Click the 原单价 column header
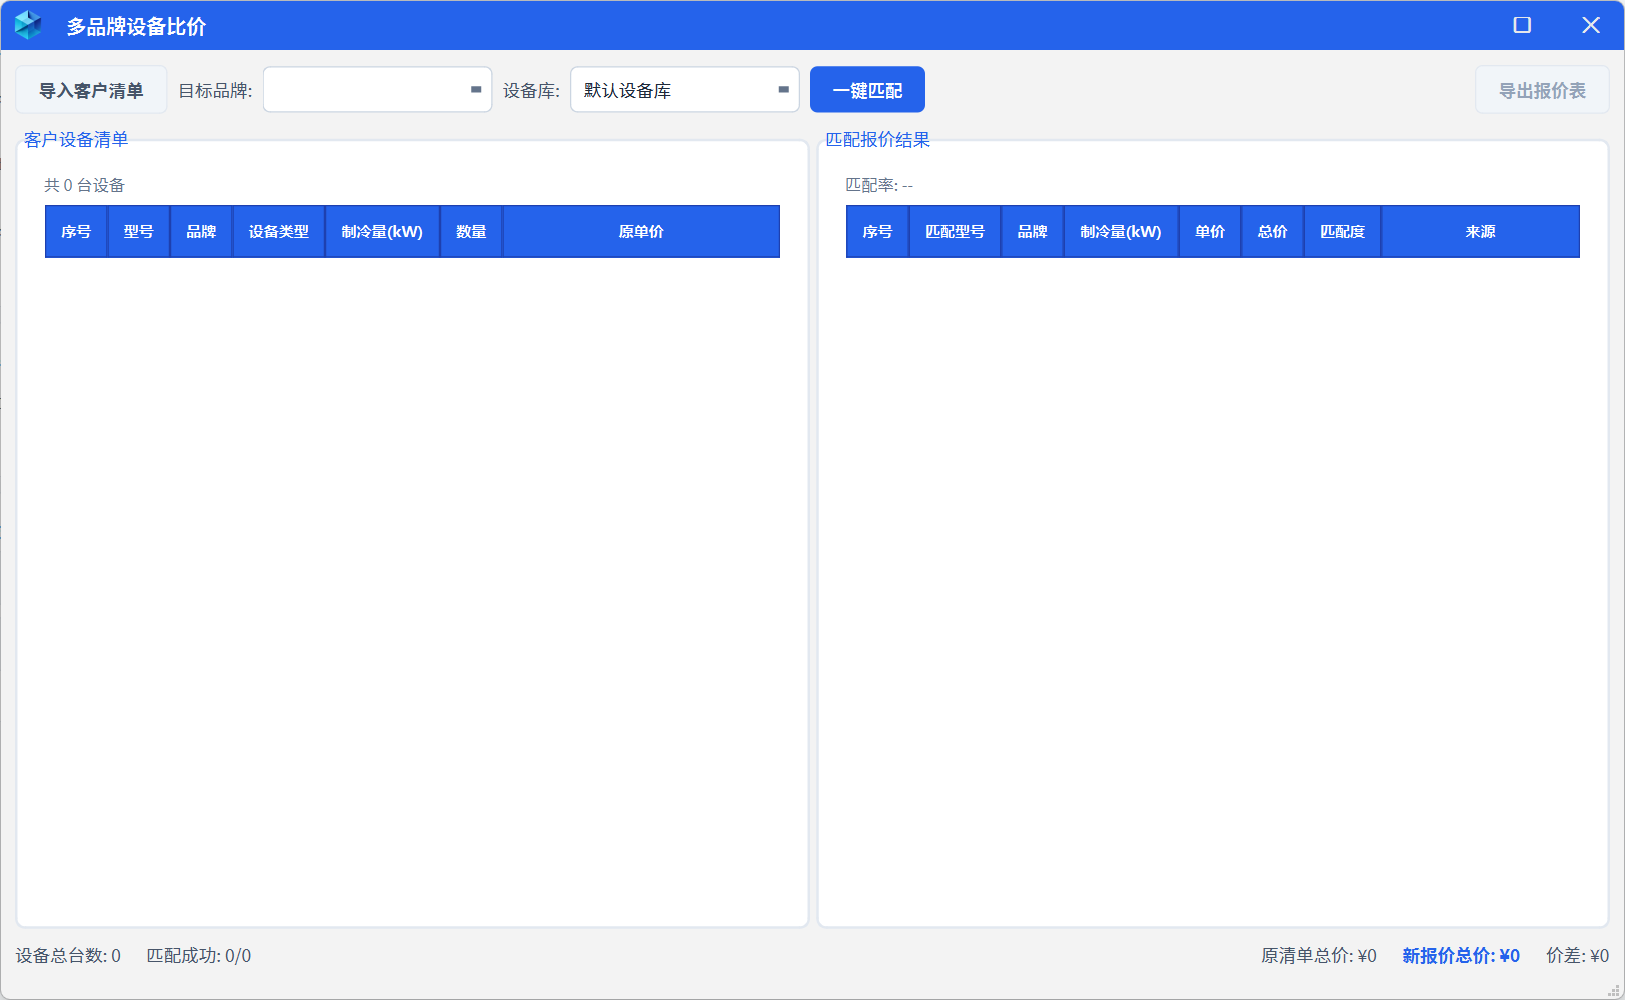This screenshot has height=1000, width=1625. point(640,231)
